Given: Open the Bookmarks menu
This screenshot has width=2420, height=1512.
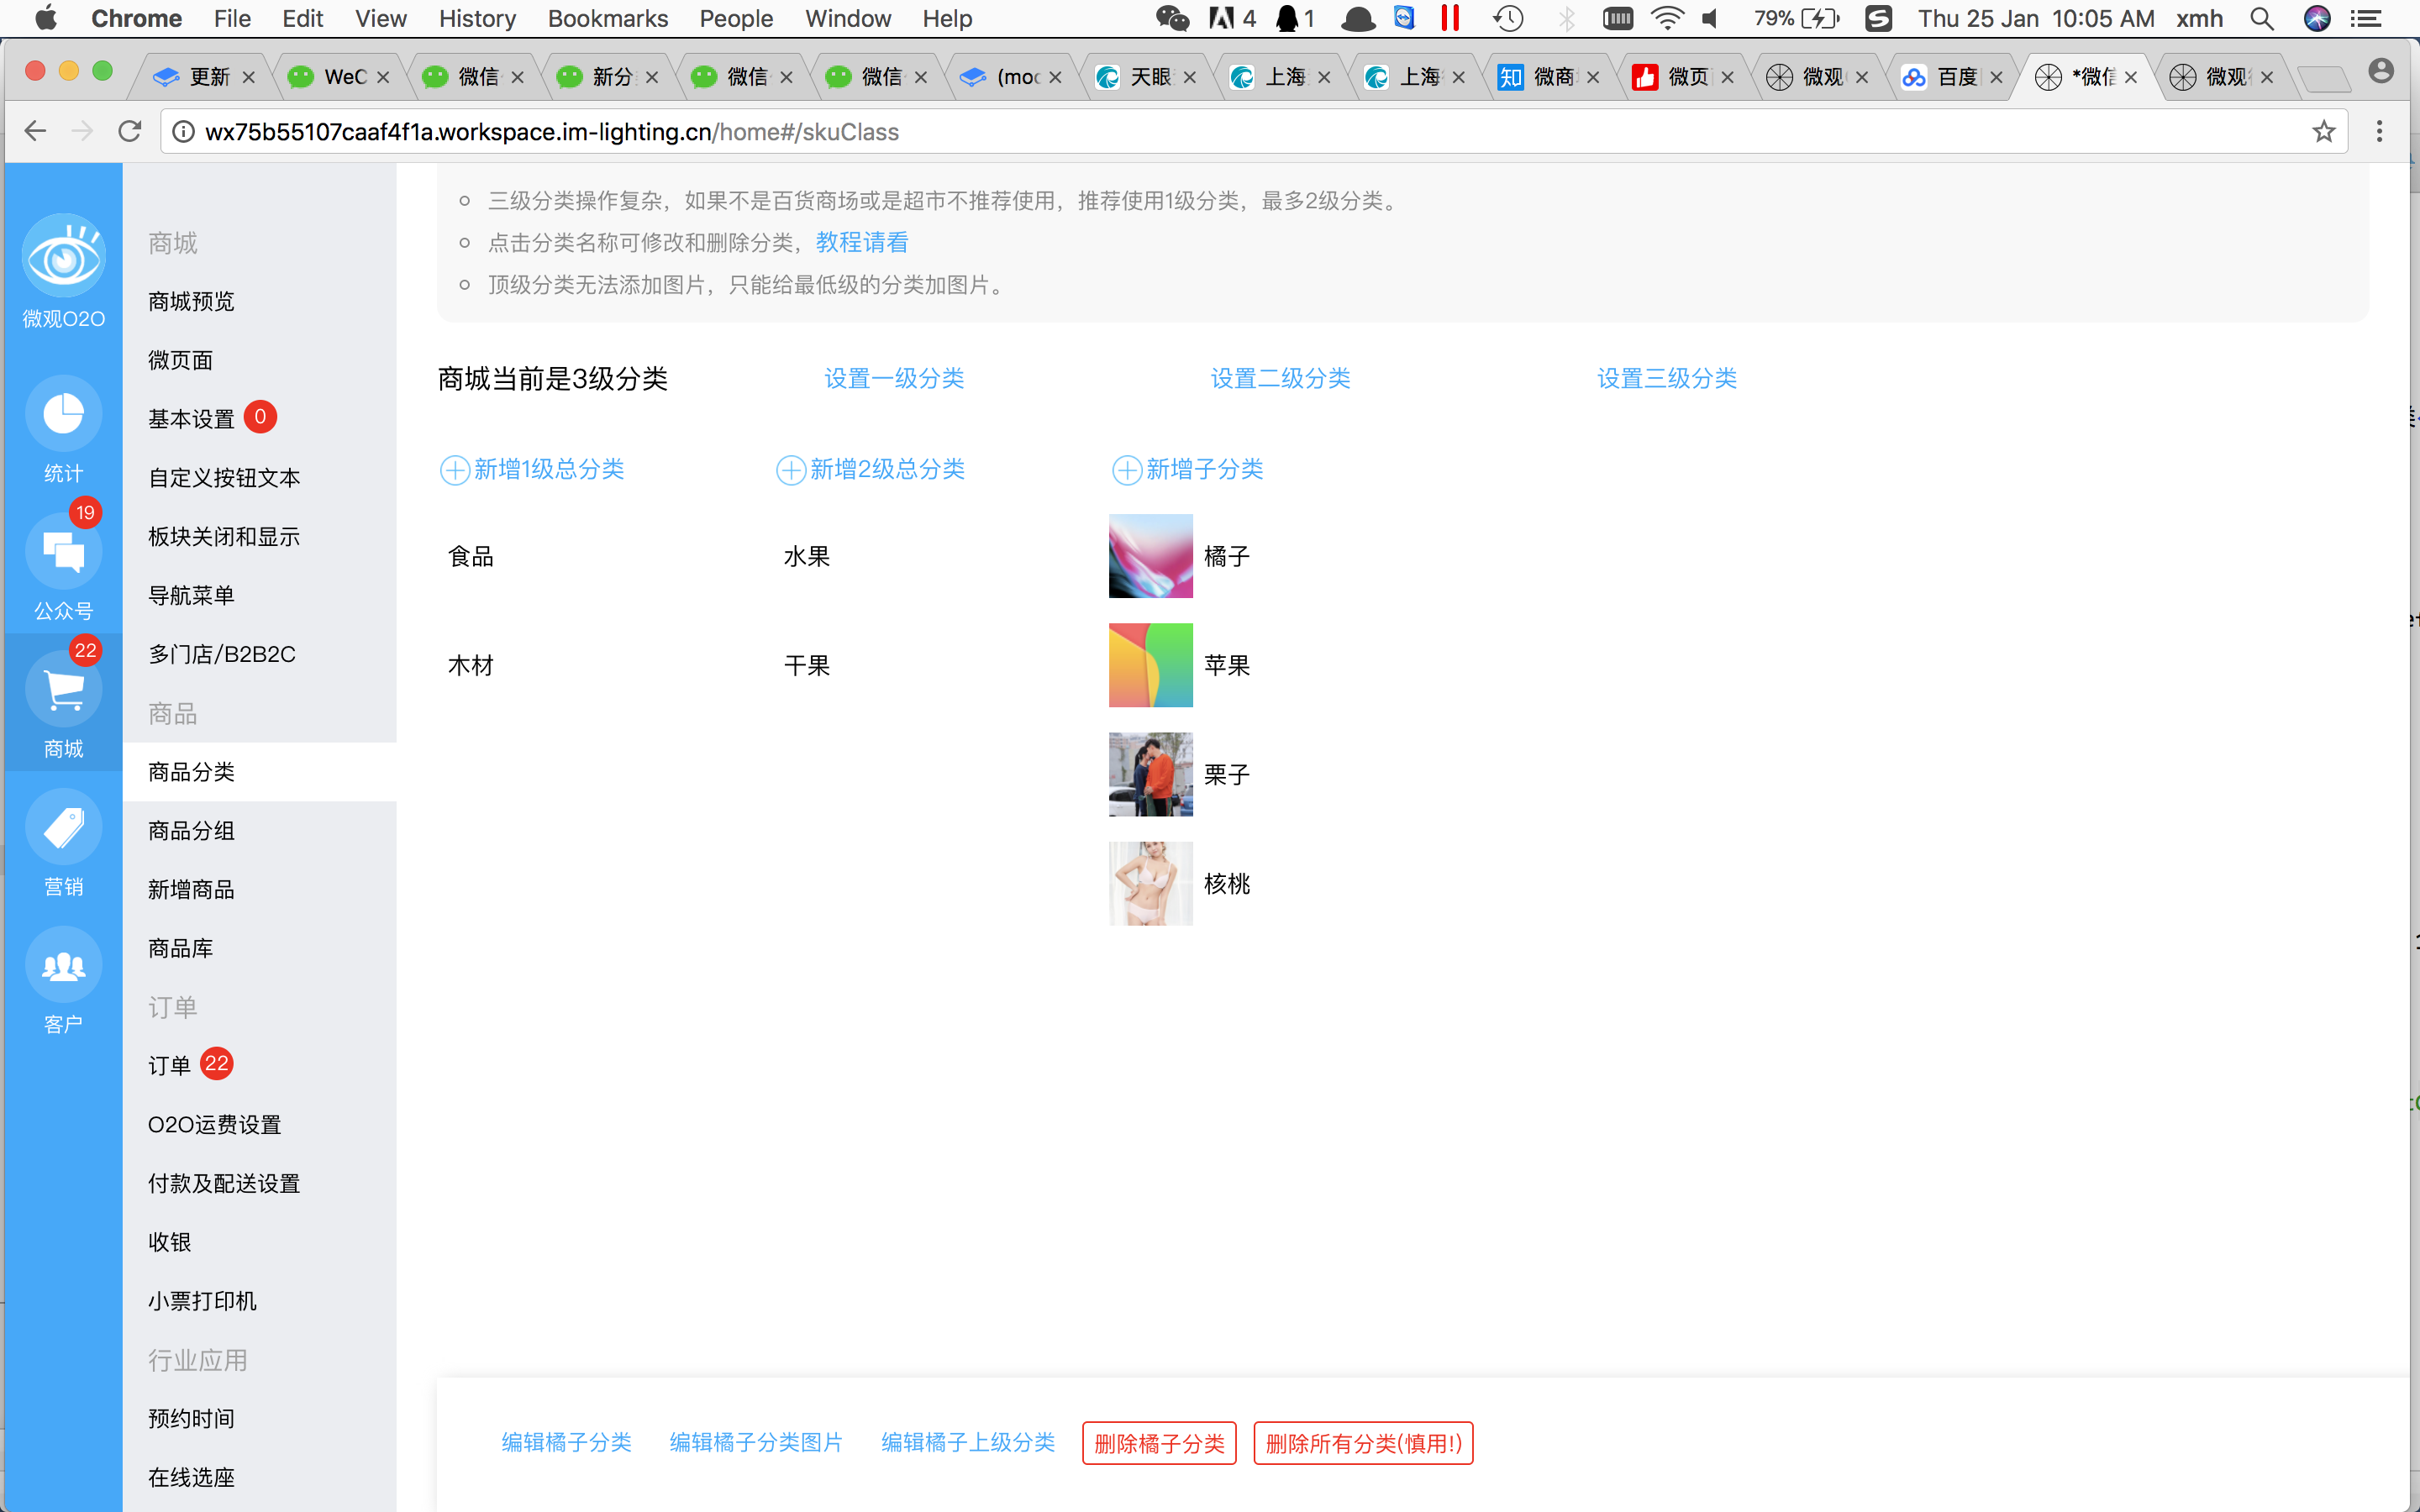Looking at the screenshot, I should [607, 18].
